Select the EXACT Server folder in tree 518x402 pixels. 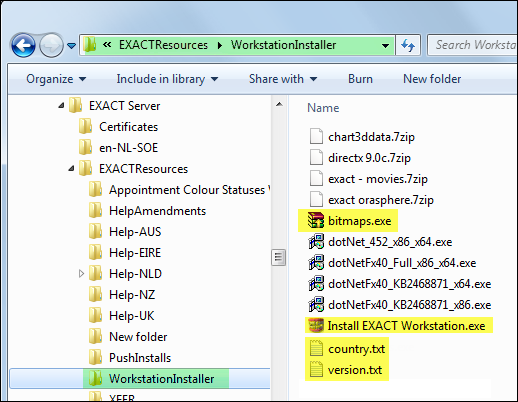pos(124,106)
